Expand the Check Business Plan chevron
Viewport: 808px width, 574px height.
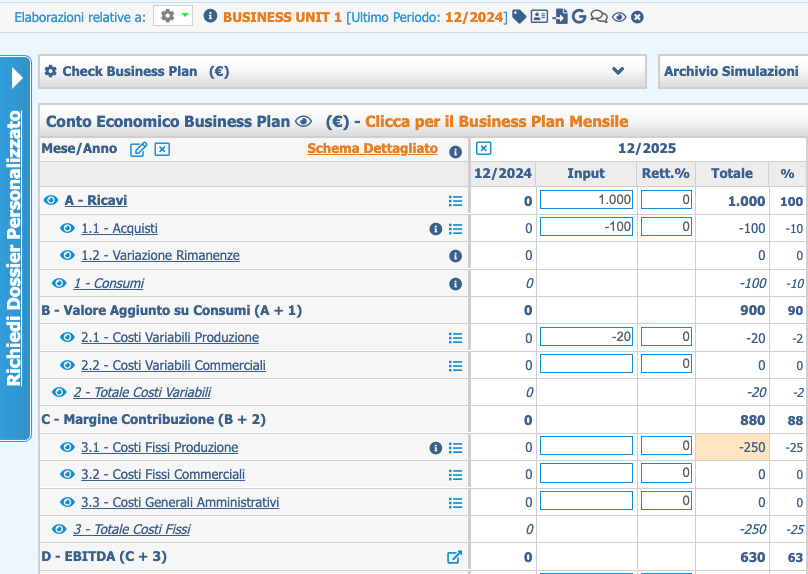[x=618, y=71]
